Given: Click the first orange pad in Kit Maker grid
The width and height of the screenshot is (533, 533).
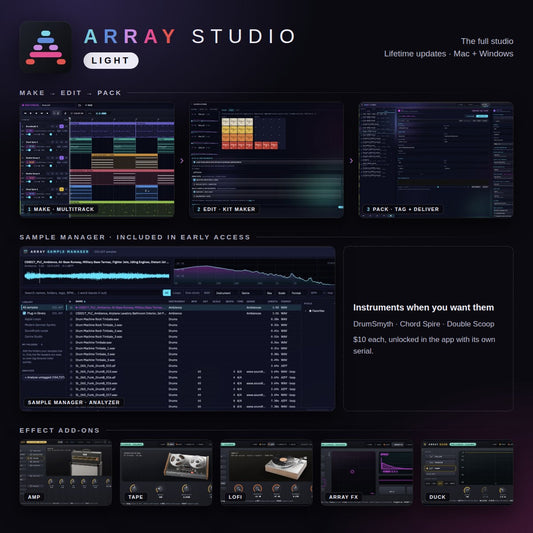Looking at the screenshot, I should click(x=225, y=138).
